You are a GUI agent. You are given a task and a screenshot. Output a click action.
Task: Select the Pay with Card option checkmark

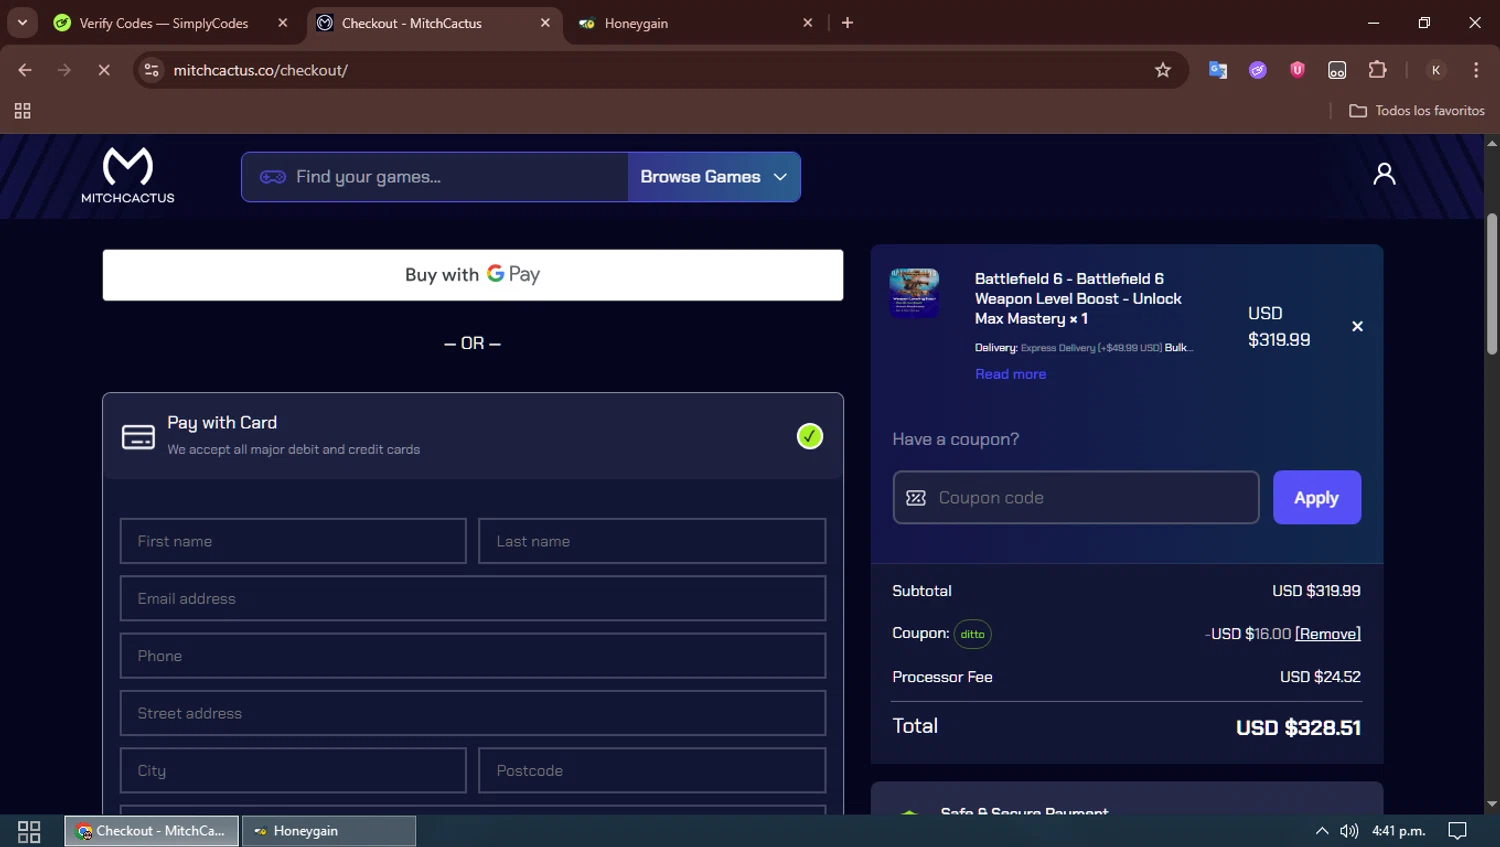point(810,436)
